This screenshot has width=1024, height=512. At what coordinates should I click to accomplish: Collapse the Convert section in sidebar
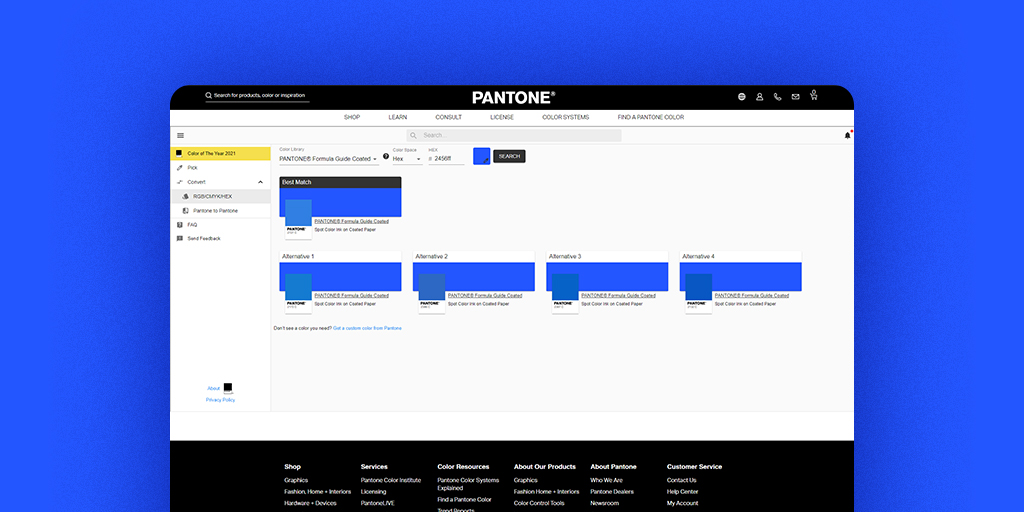click(261, 182)
